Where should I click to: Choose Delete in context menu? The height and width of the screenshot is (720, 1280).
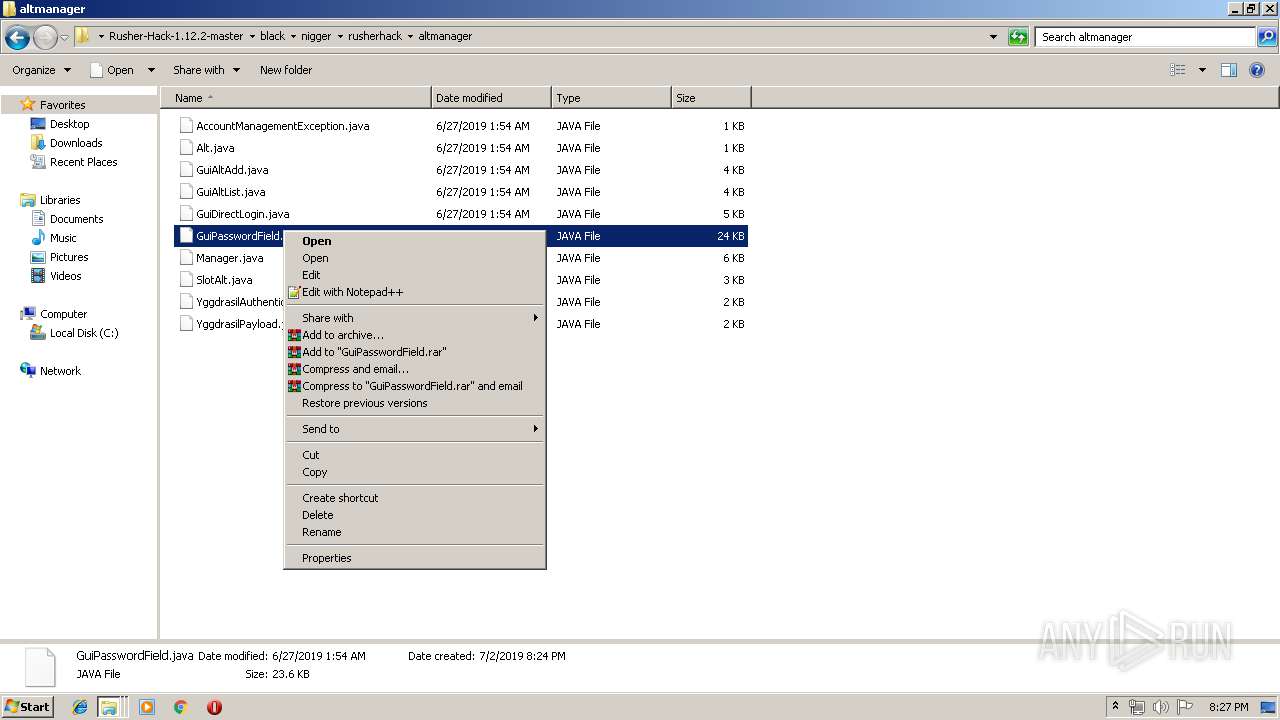pyautogui.click(x=415, y=515)
